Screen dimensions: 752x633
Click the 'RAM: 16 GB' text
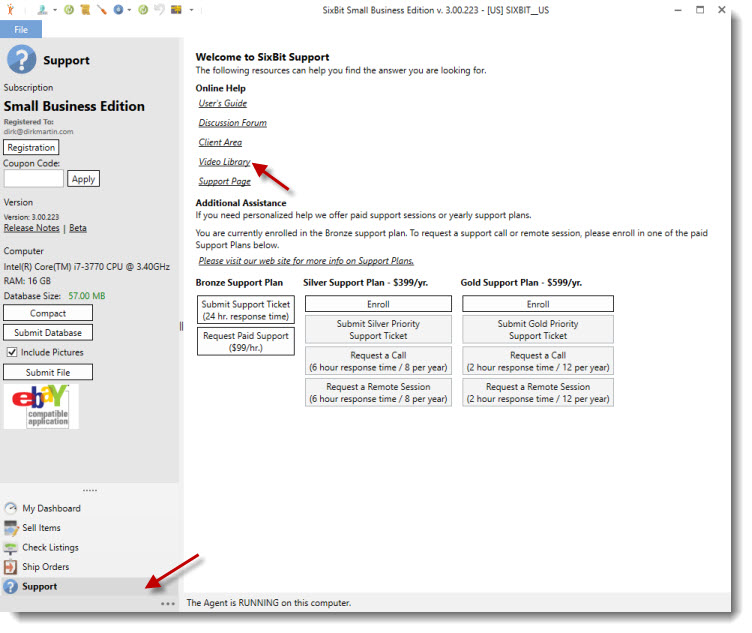(27, 281)
